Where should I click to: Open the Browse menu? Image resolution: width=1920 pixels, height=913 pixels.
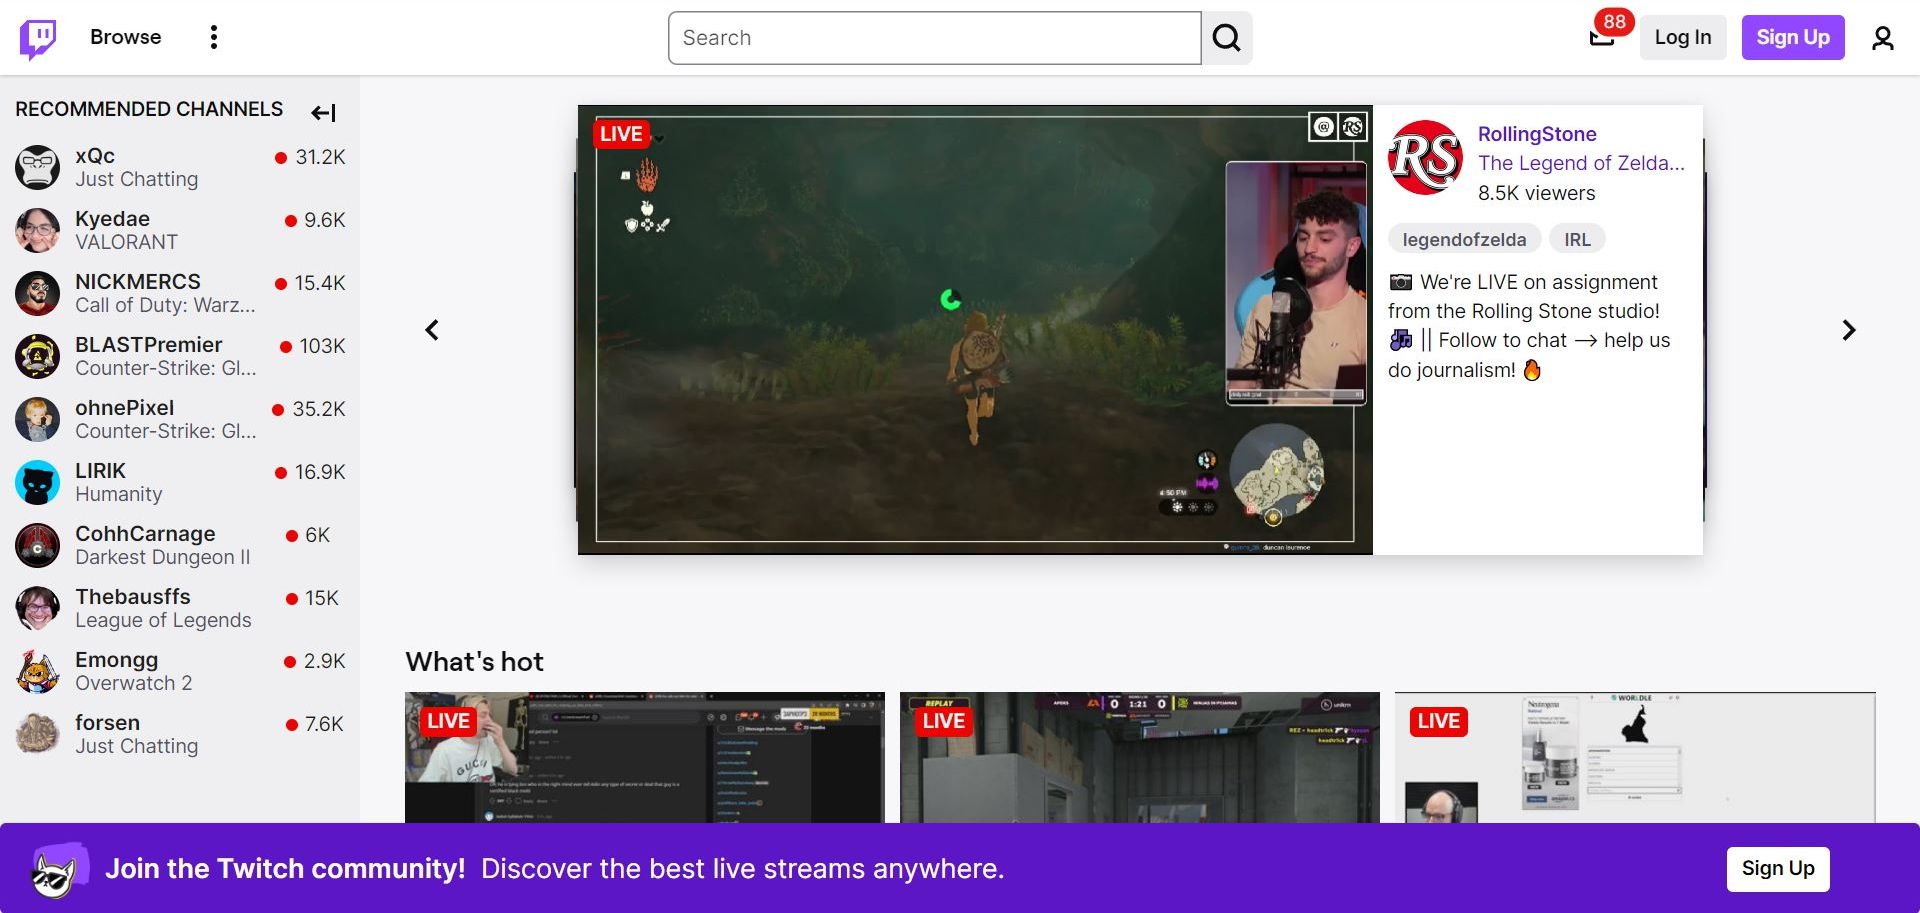coord(125,37)
